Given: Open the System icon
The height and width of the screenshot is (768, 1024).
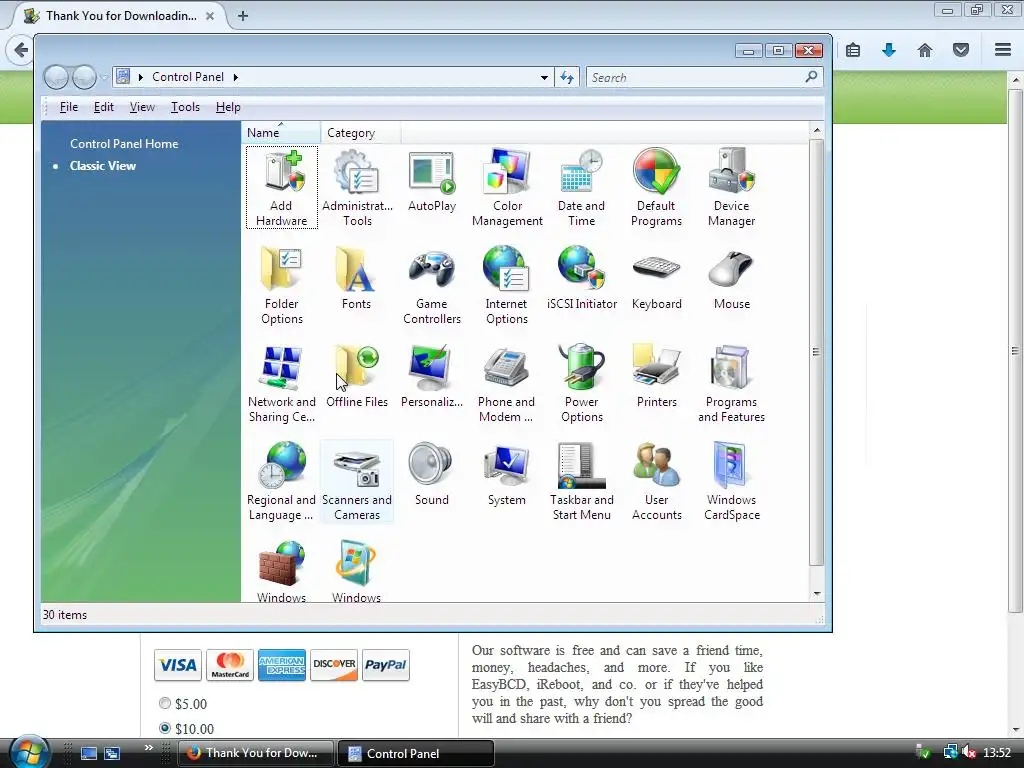Looking at the screenshot, I should coord(507,474).
